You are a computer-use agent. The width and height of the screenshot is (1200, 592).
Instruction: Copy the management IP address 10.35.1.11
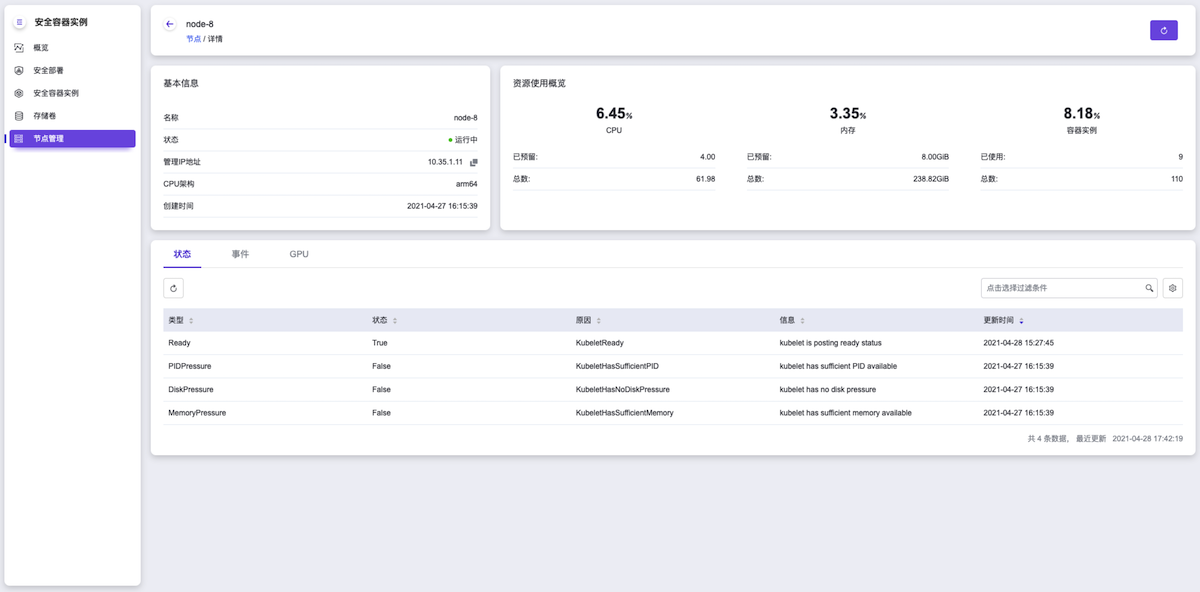point(474,162)
